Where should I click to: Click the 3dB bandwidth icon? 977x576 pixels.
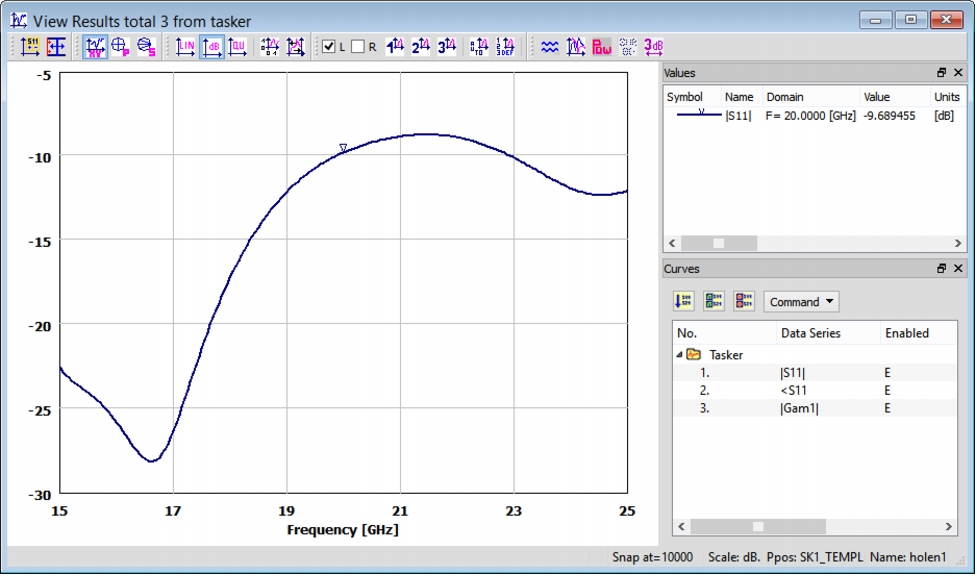point(654,47)
